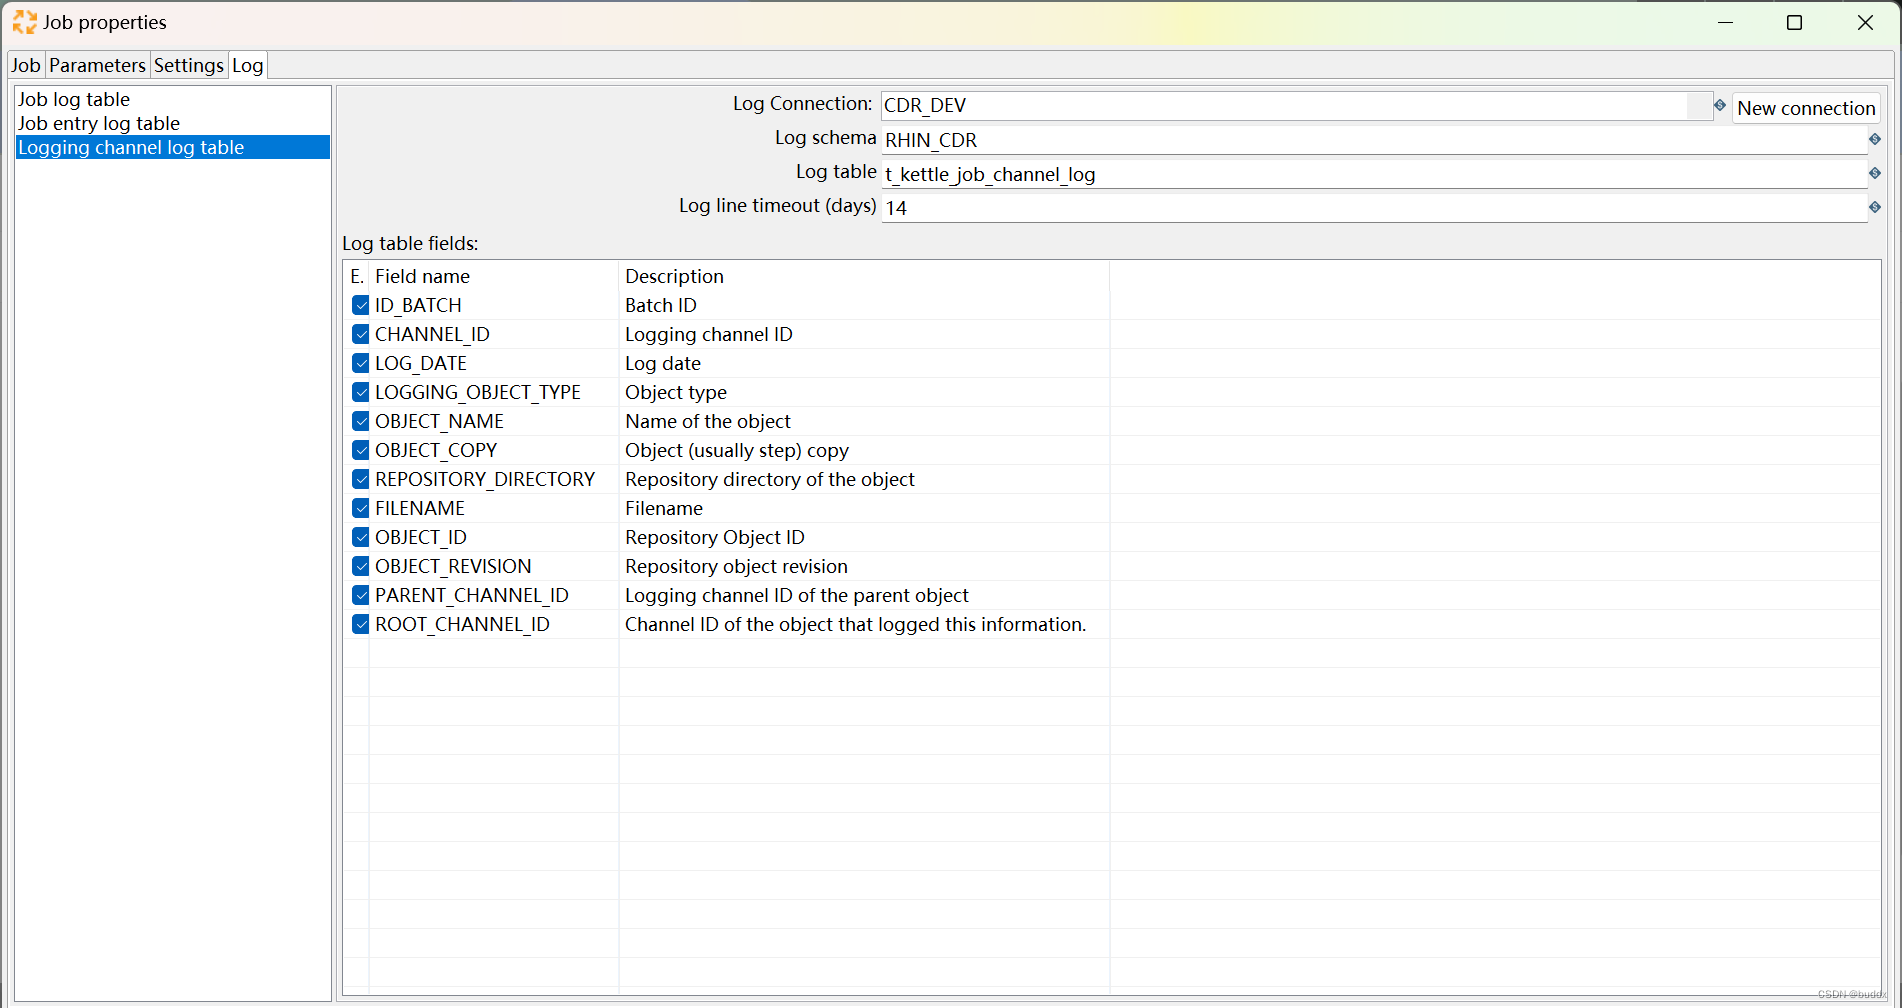
Task: Select the PARENT_CHANNEL_ID field name cell
Action: [x=494, y=595]
